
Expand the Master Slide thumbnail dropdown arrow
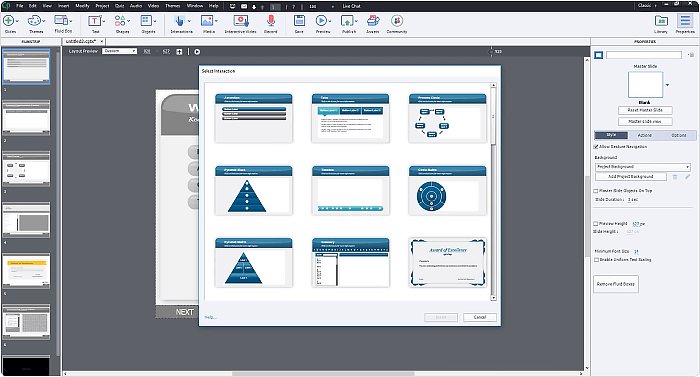pyautogui.click(x=667, y=85)
